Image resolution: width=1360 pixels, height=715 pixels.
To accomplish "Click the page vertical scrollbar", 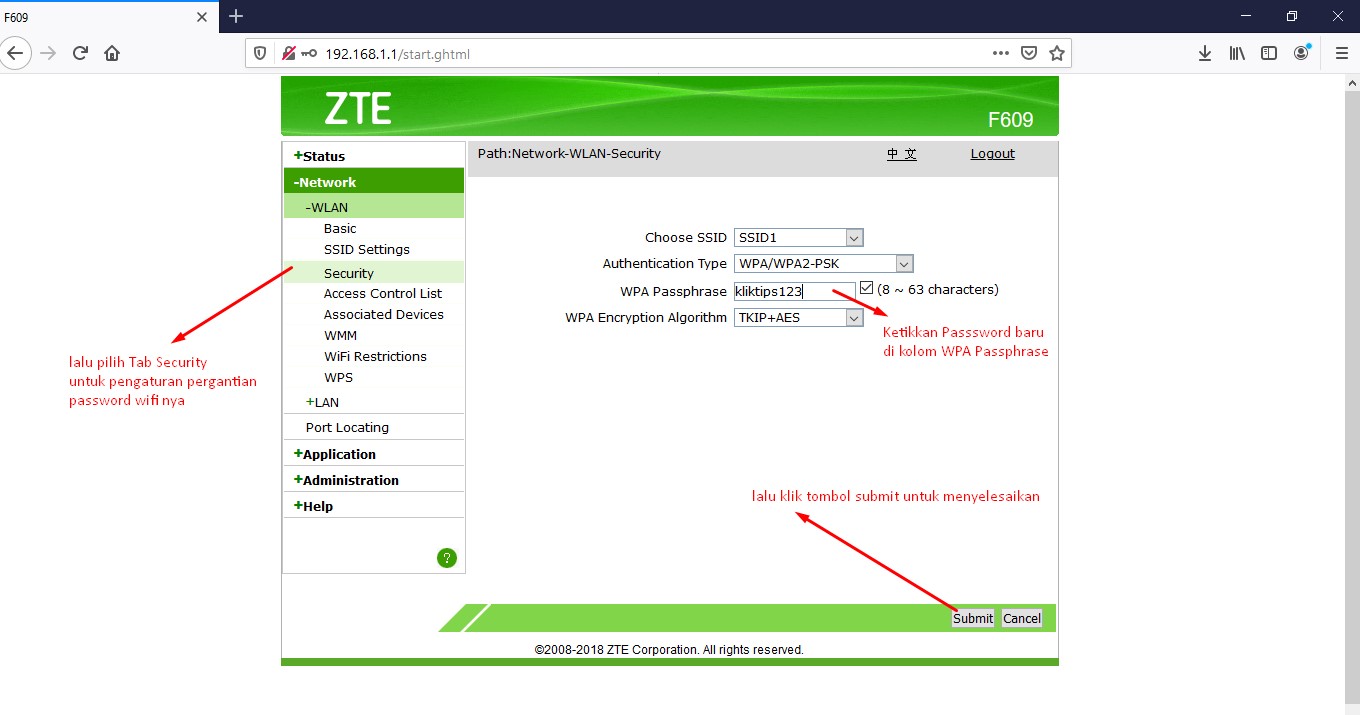I will [x=1352, y=395].
